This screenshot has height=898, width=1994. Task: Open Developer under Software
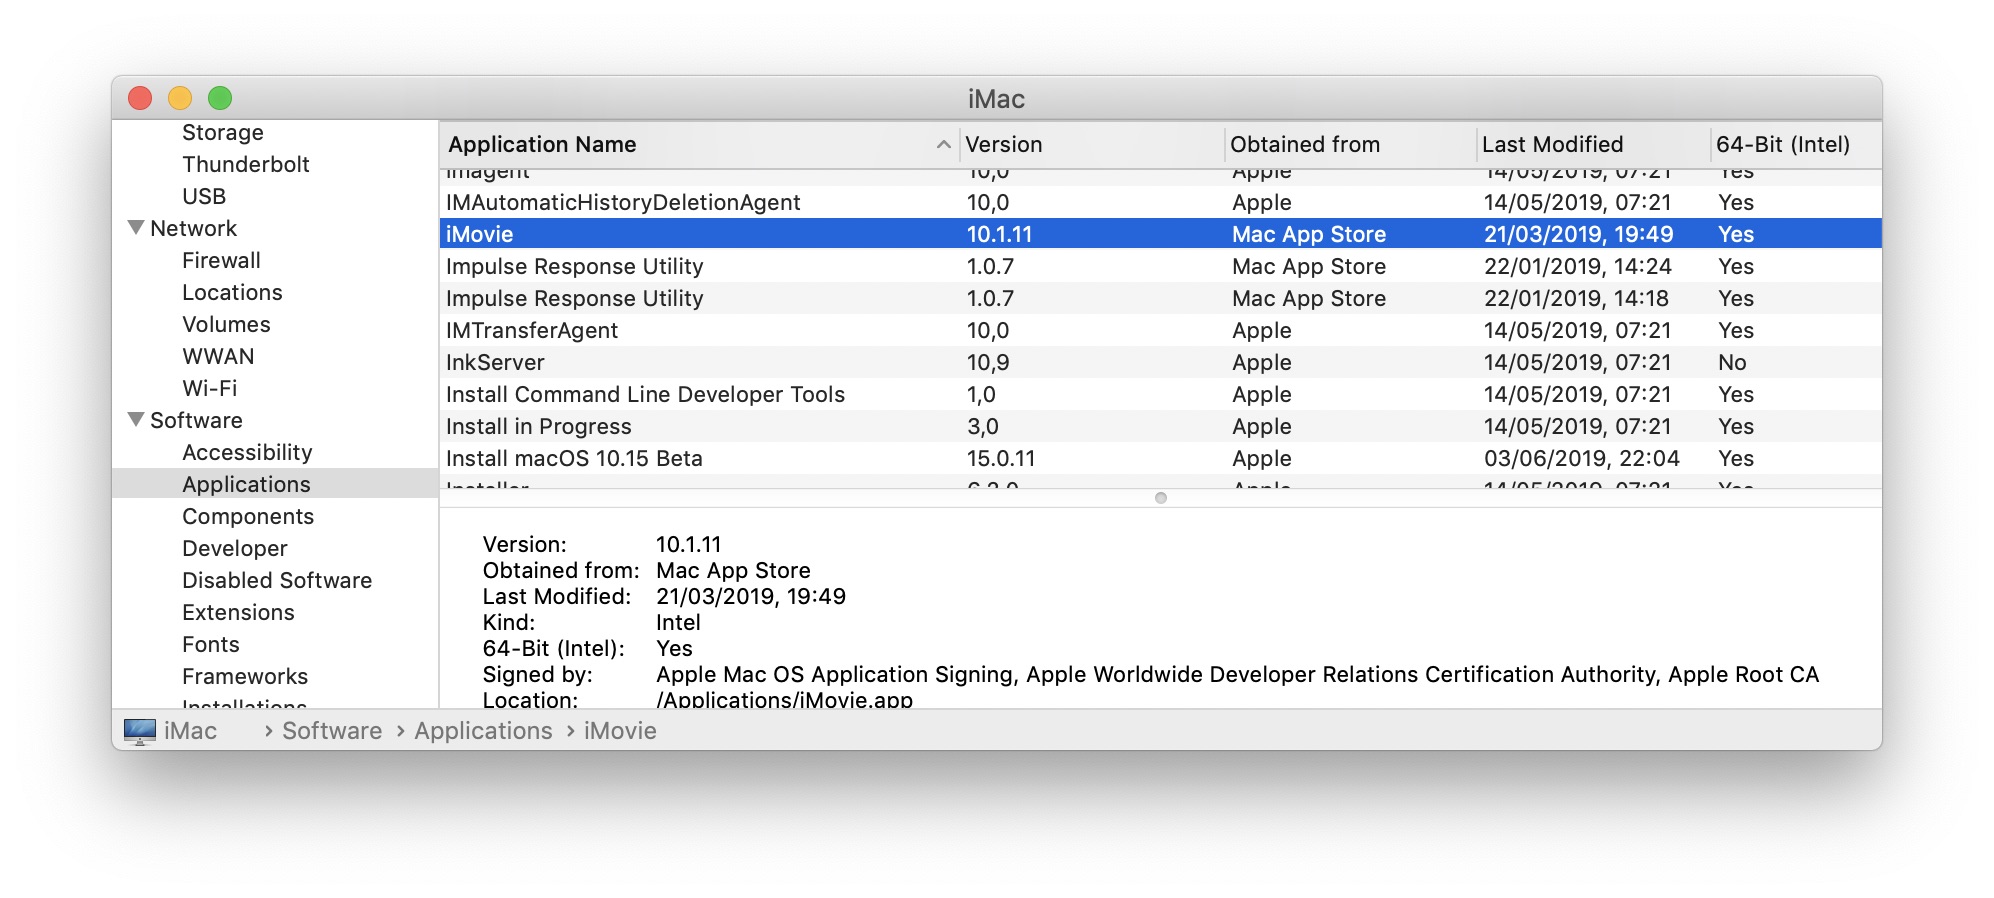pos(235,548)
